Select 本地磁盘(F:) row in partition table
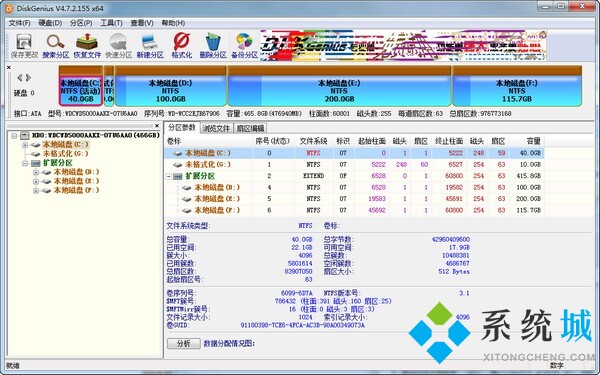The image size is (600, 375). pos(354,210)
